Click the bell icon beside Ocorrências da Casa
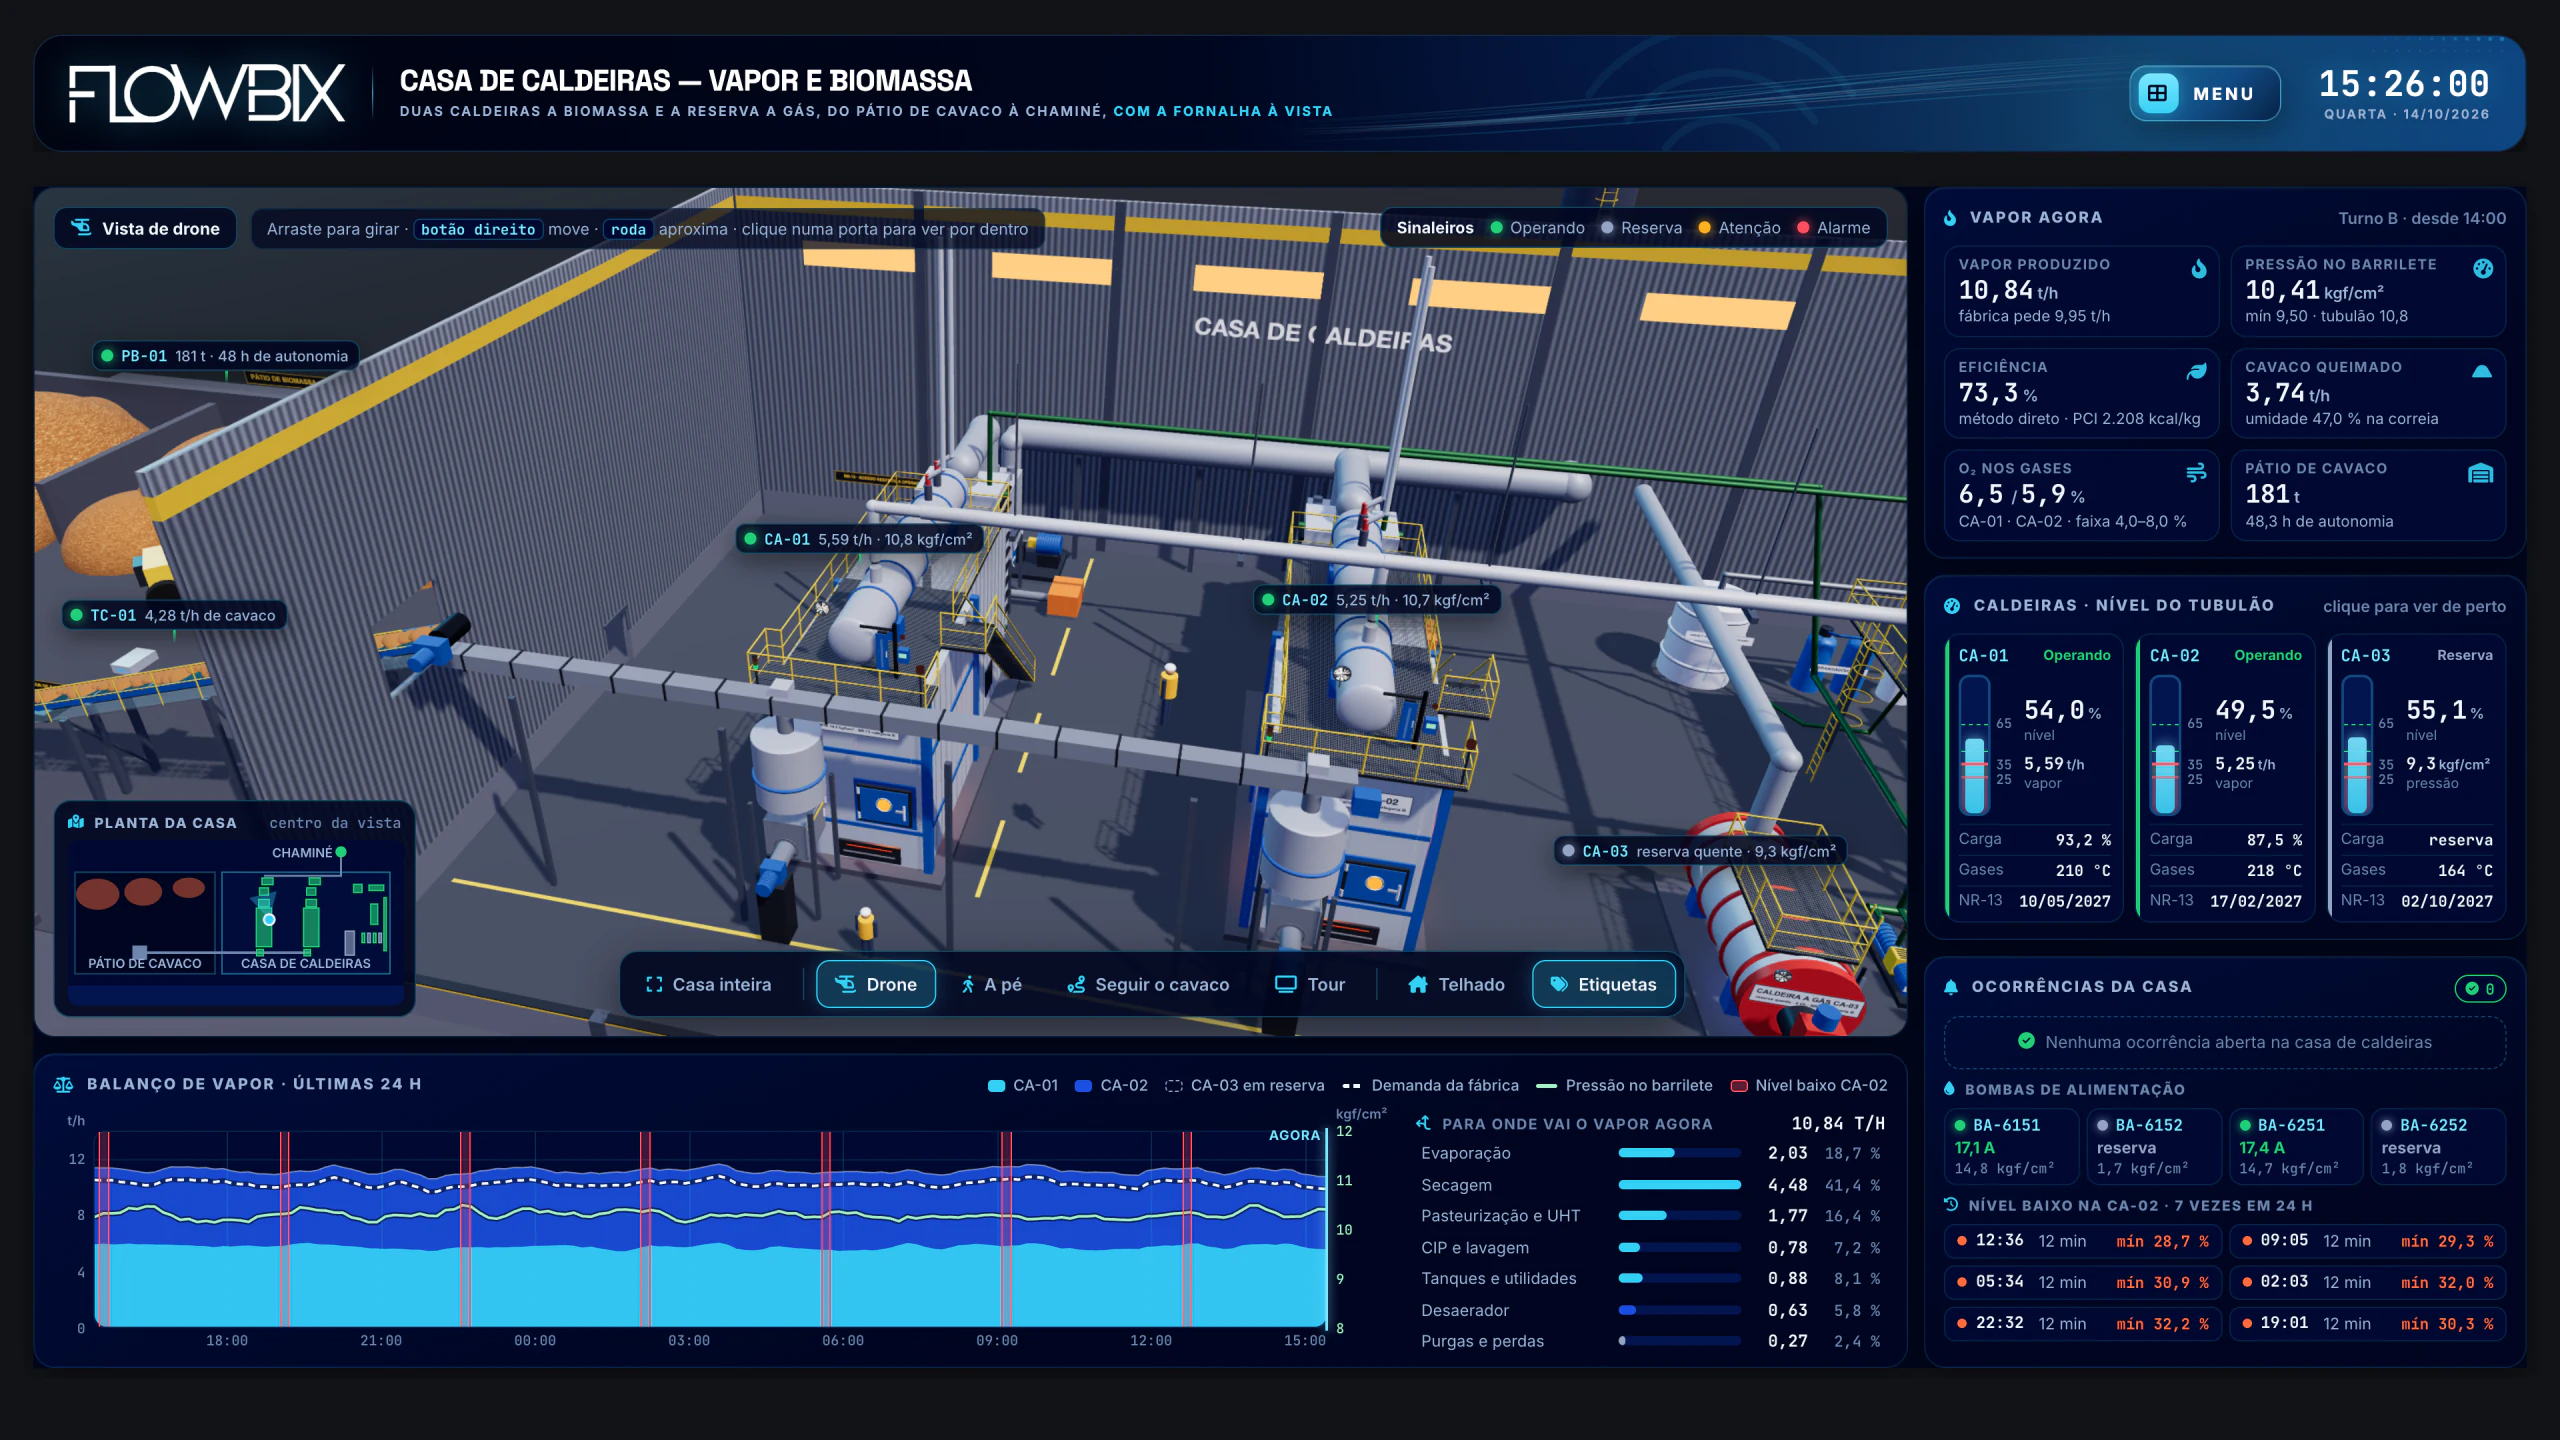 point(1951,987)
